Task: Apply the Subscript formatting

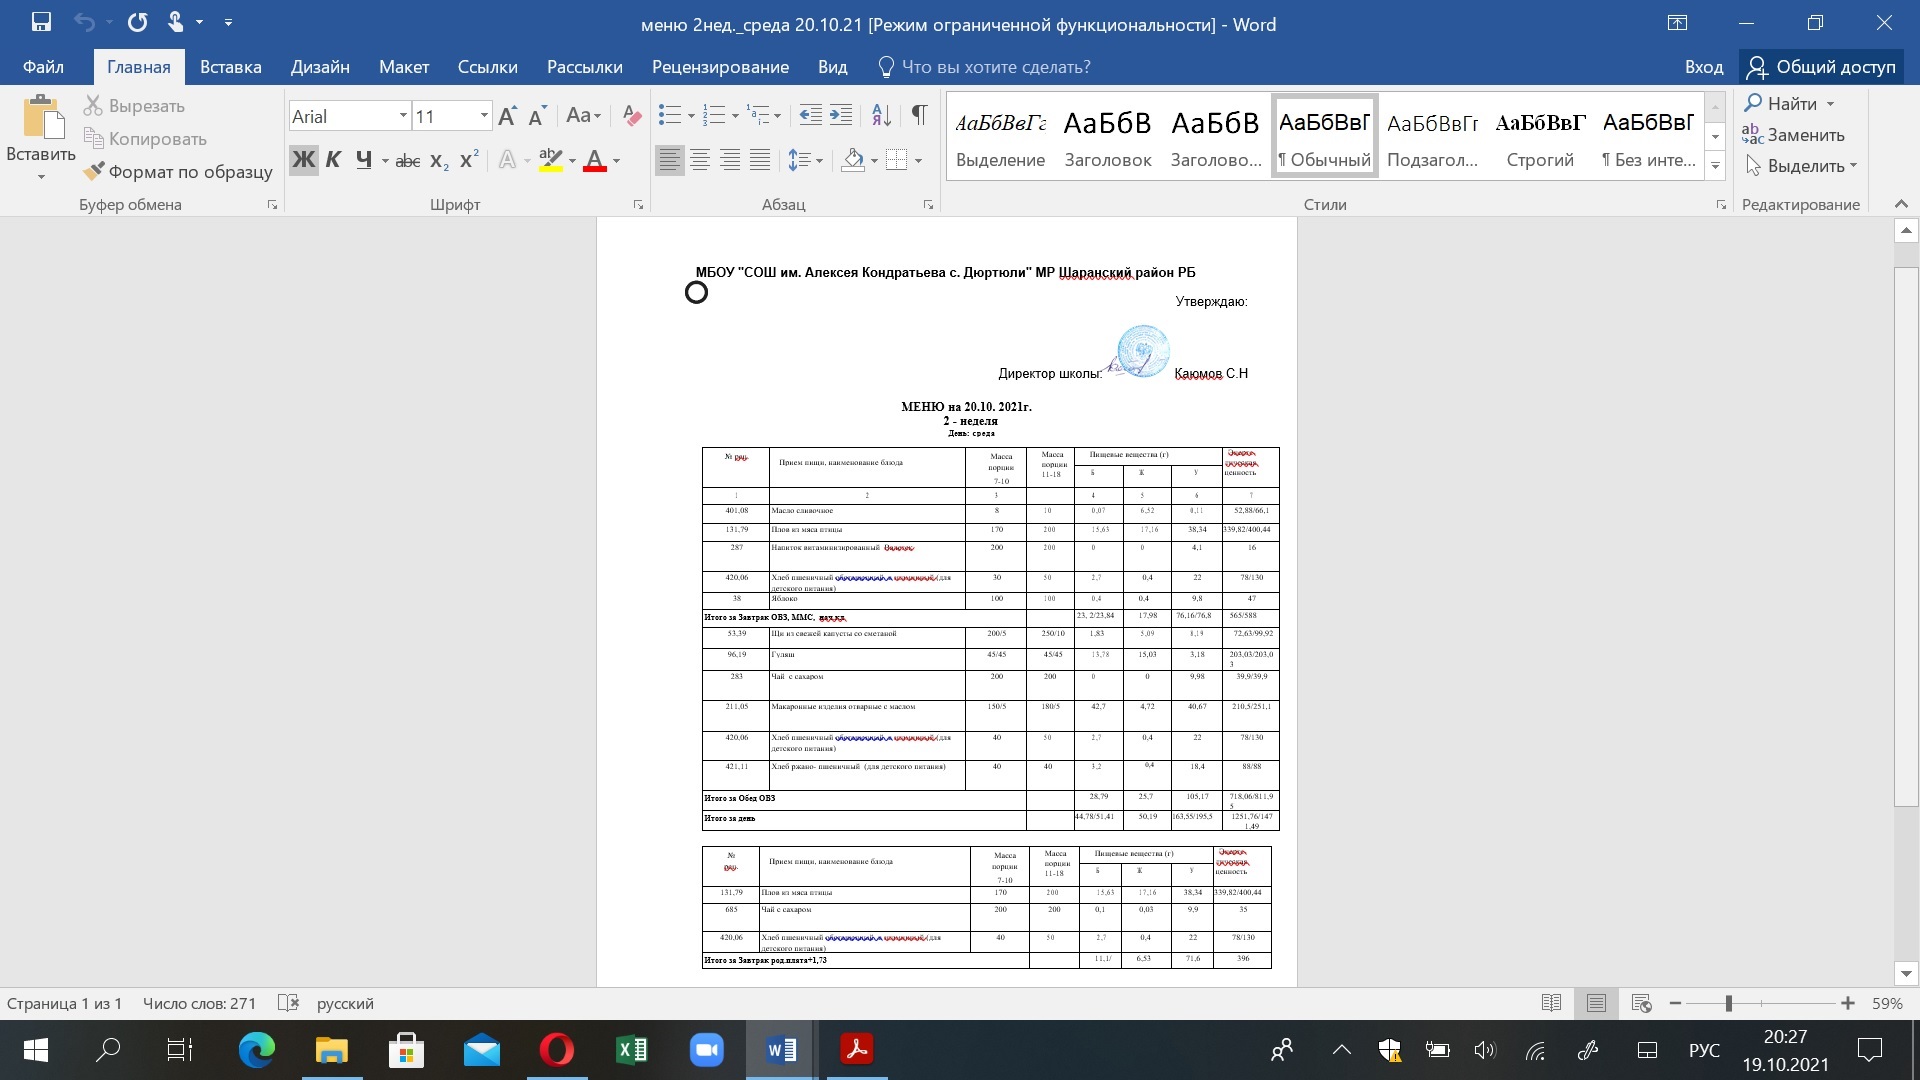Action: tap(439, 161)
